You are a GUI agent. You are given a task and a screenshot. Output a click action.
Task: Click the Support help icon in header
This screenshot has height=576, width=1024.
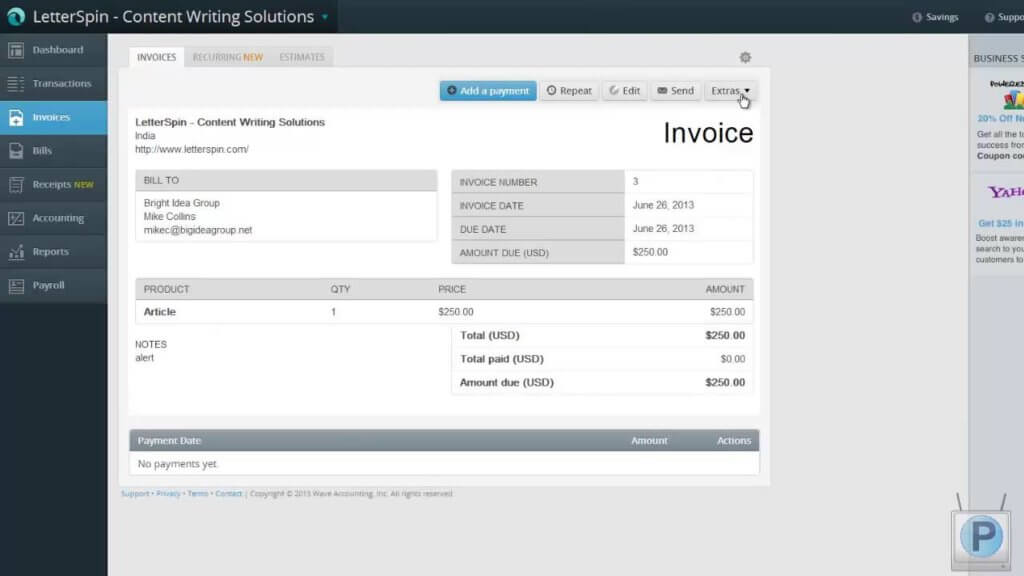point(989,17)
